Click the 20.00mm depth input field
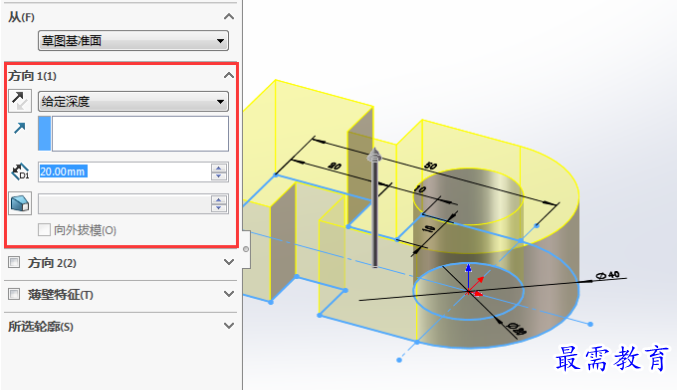Screen dimensions: 677x390 pos(124,172)
